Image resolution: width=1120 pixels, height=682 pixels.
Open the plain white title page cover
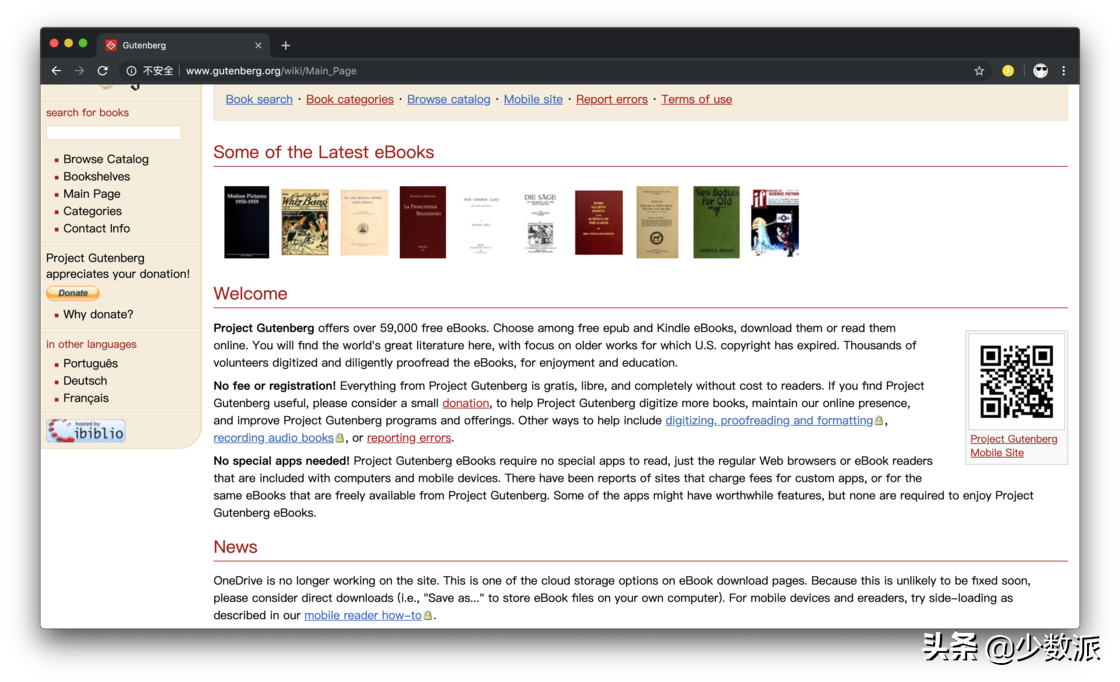(x=481, y=222)
